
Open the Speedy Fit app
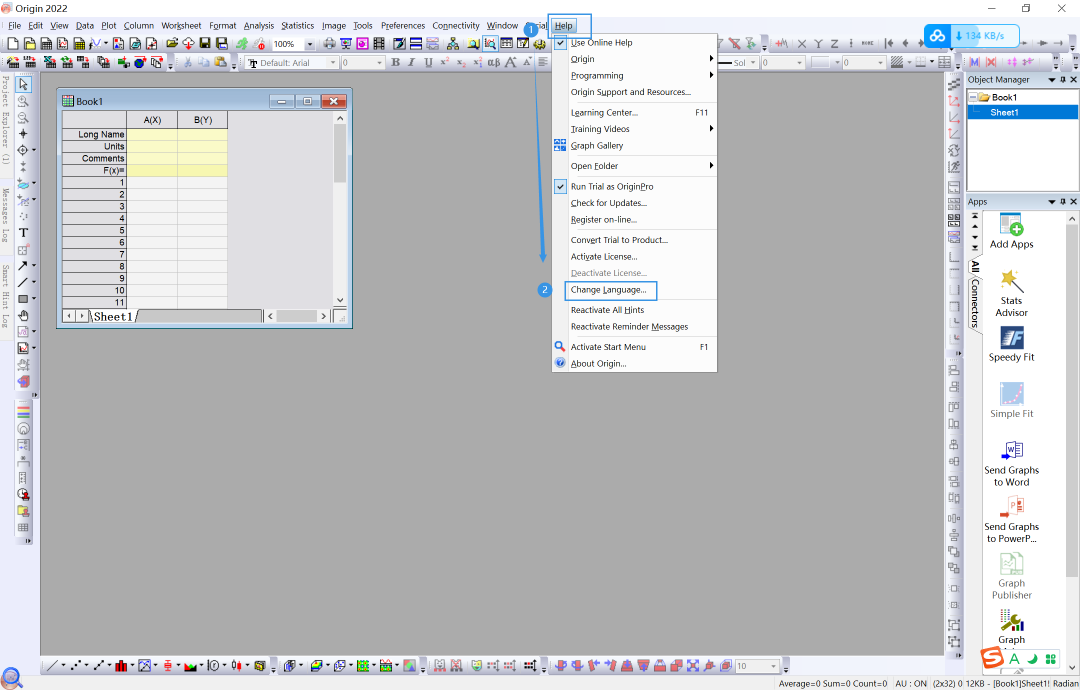pos(1011,344)
